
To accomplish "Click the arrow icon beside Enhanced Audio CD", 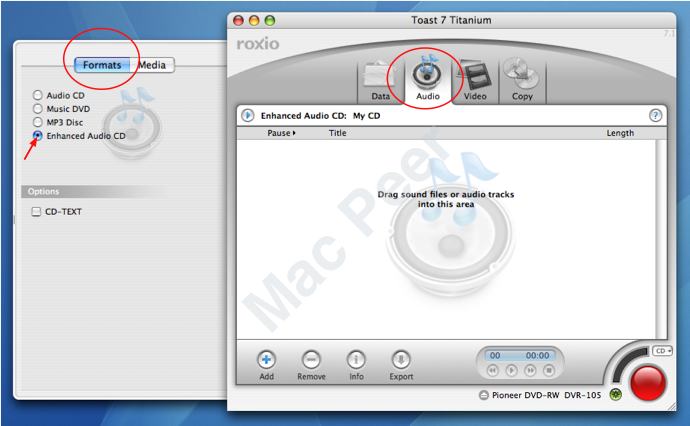I will (x=248, y=116).
